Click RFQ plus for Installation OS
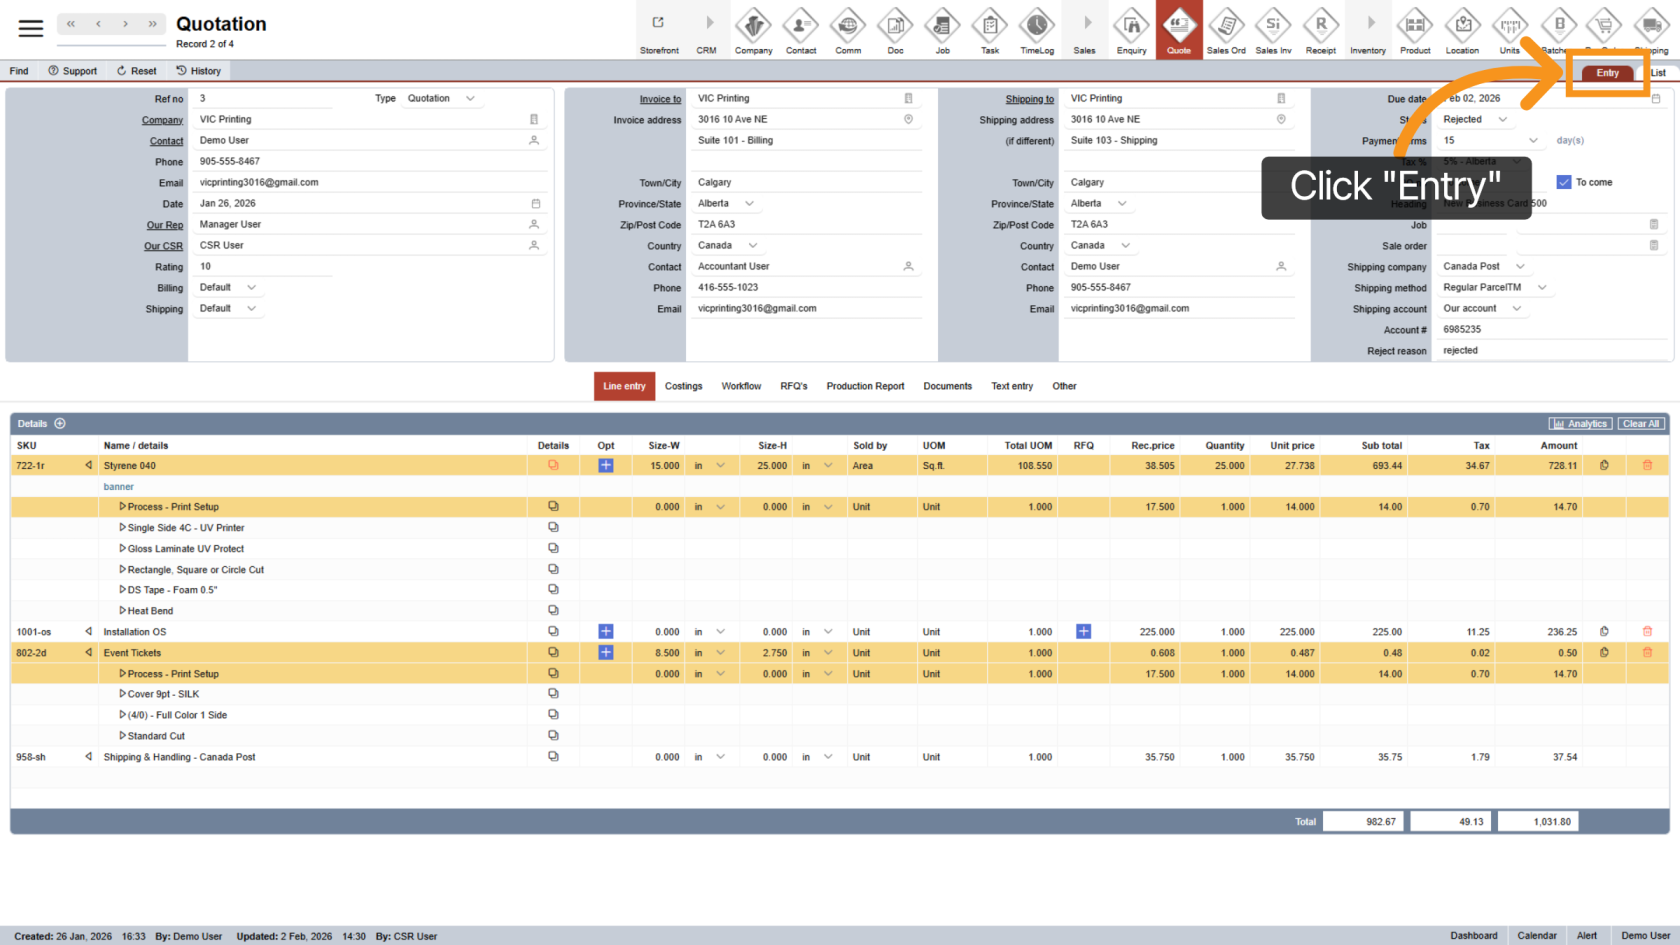Image resolution: width=1680 pixels, height=945 pixels. point(1083,632)
